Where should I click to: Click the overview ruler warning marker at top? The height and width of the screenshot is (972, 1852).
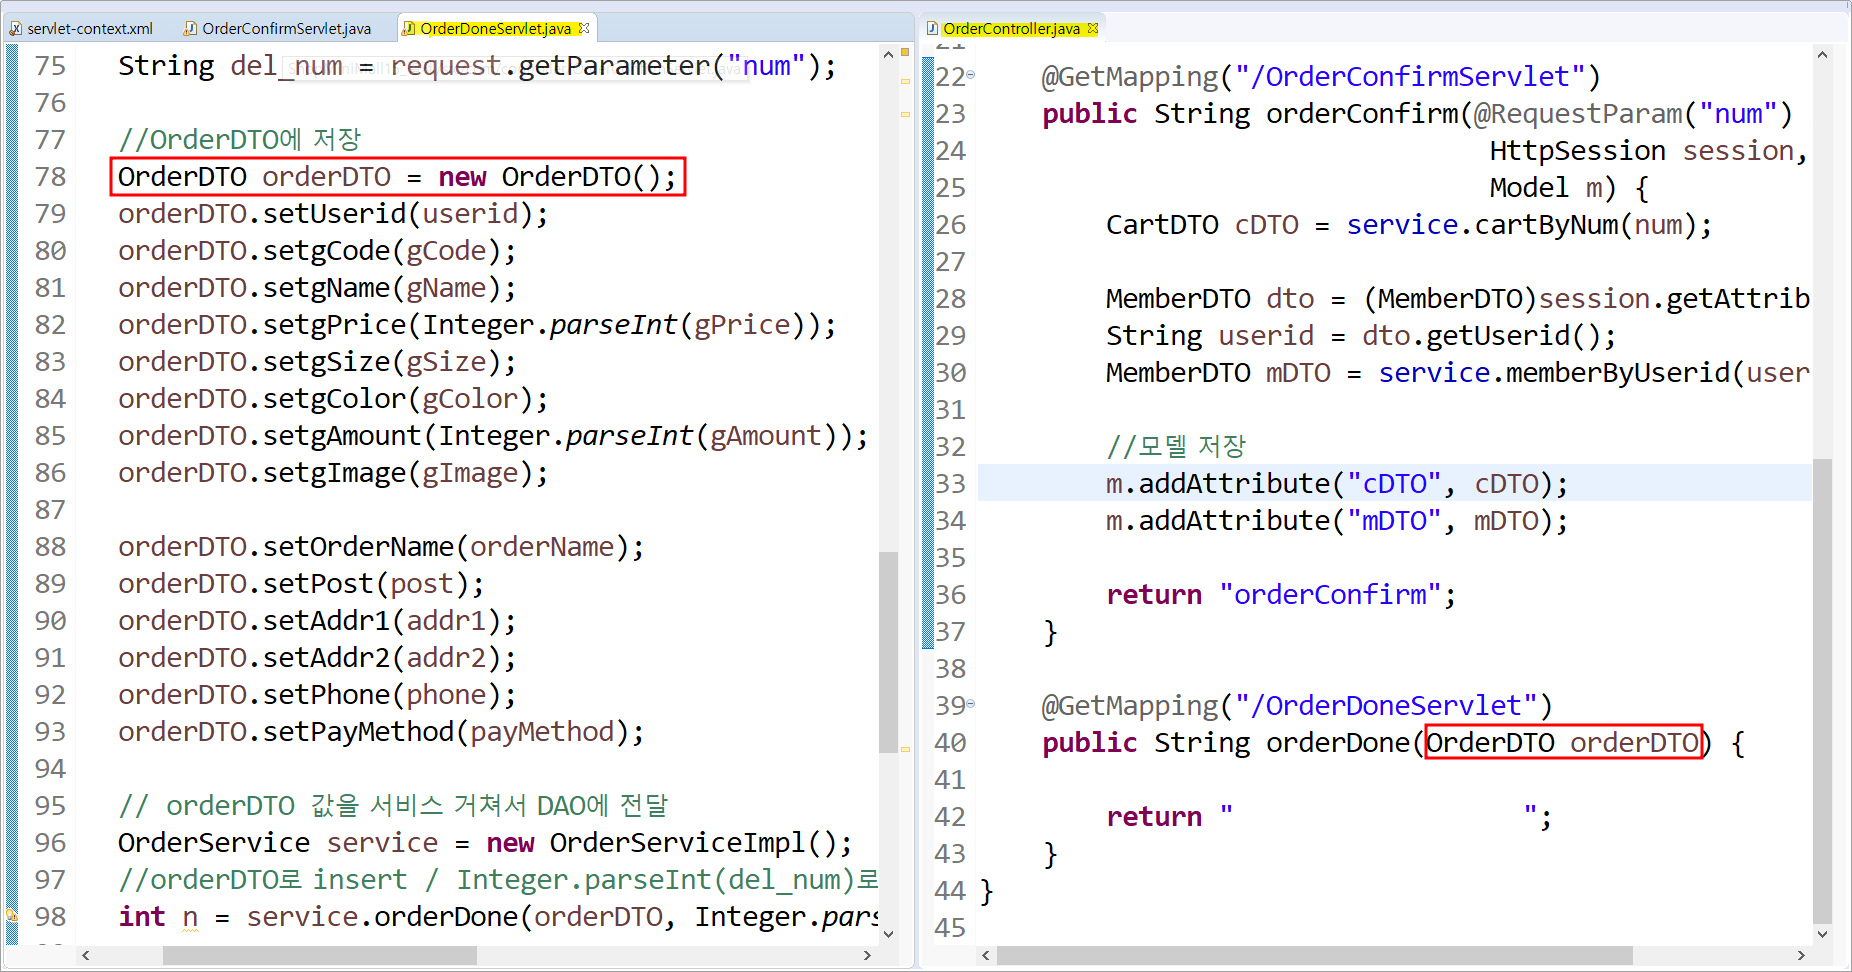[x=905, y=51]
